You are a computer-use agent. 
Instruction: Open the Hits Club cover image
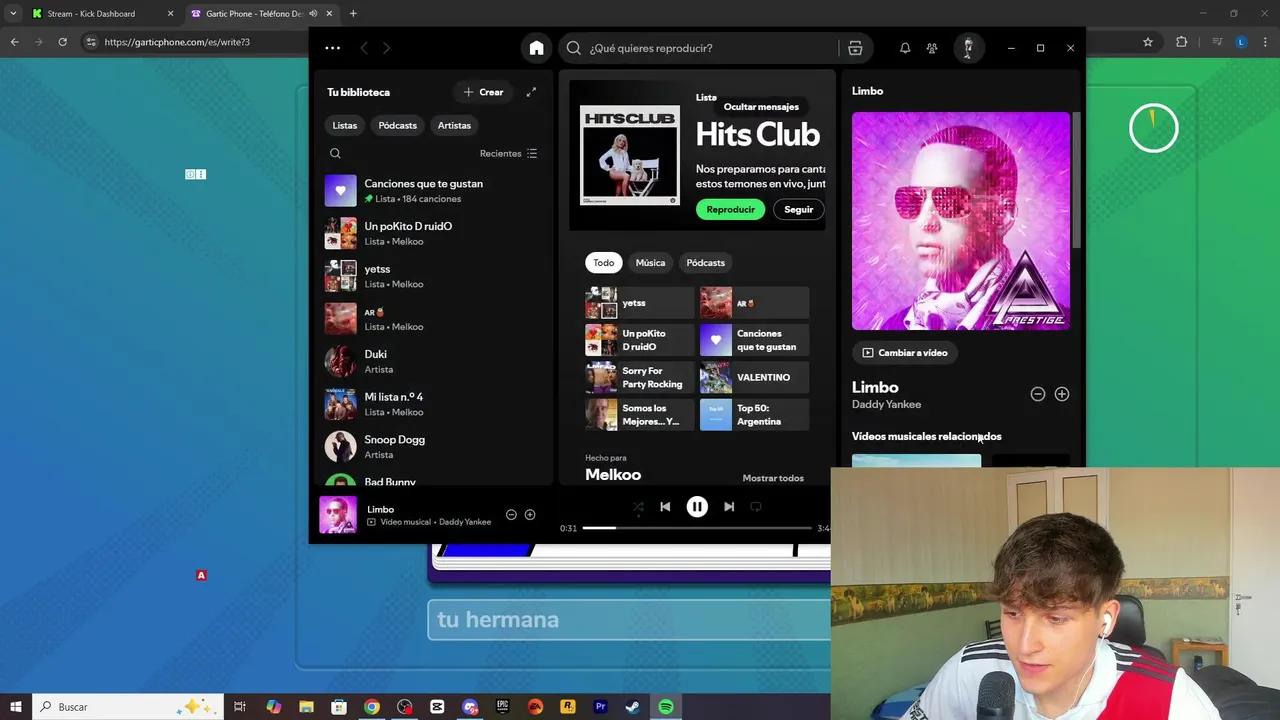(x=630, y=155)
